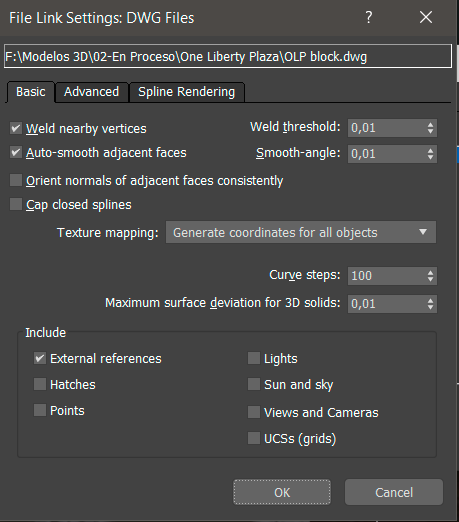Decrease Maximum surface deviation spinner value
This screenshot has width=459, height=522.
430,307
